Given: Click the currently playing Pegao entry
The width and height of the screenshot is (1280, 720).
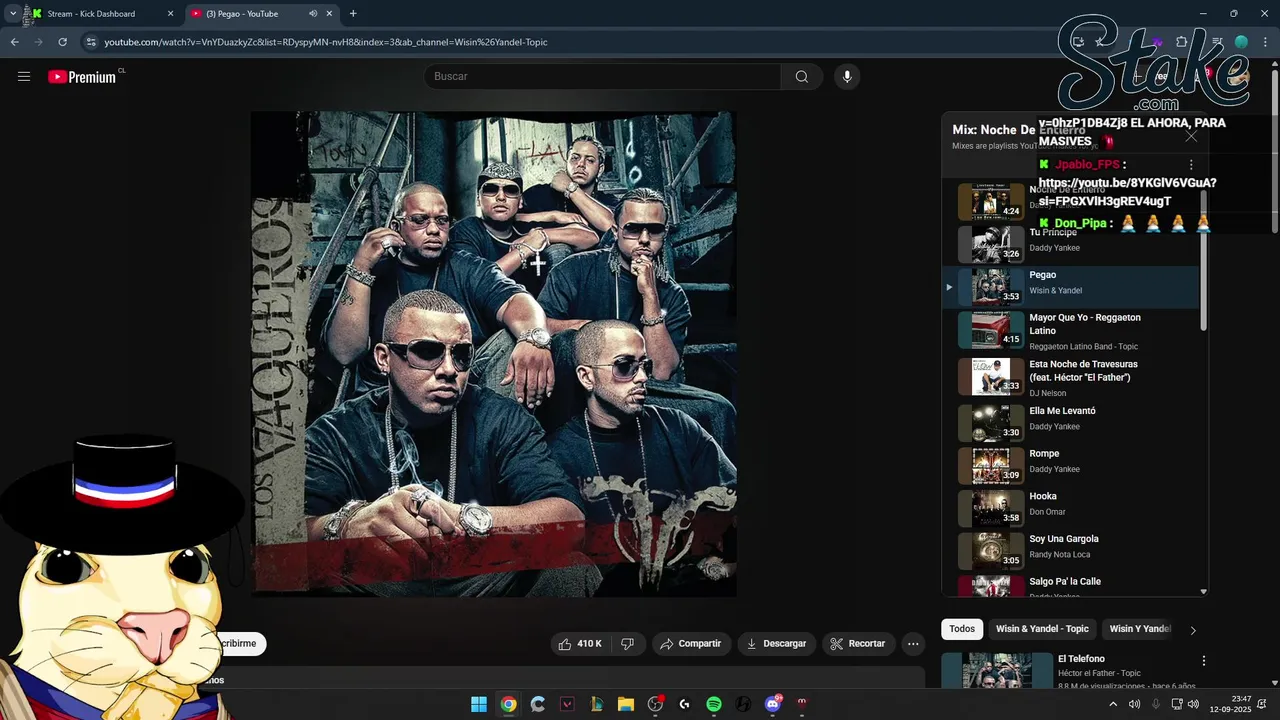Looking at the screenshot, I should (1070, 287).
